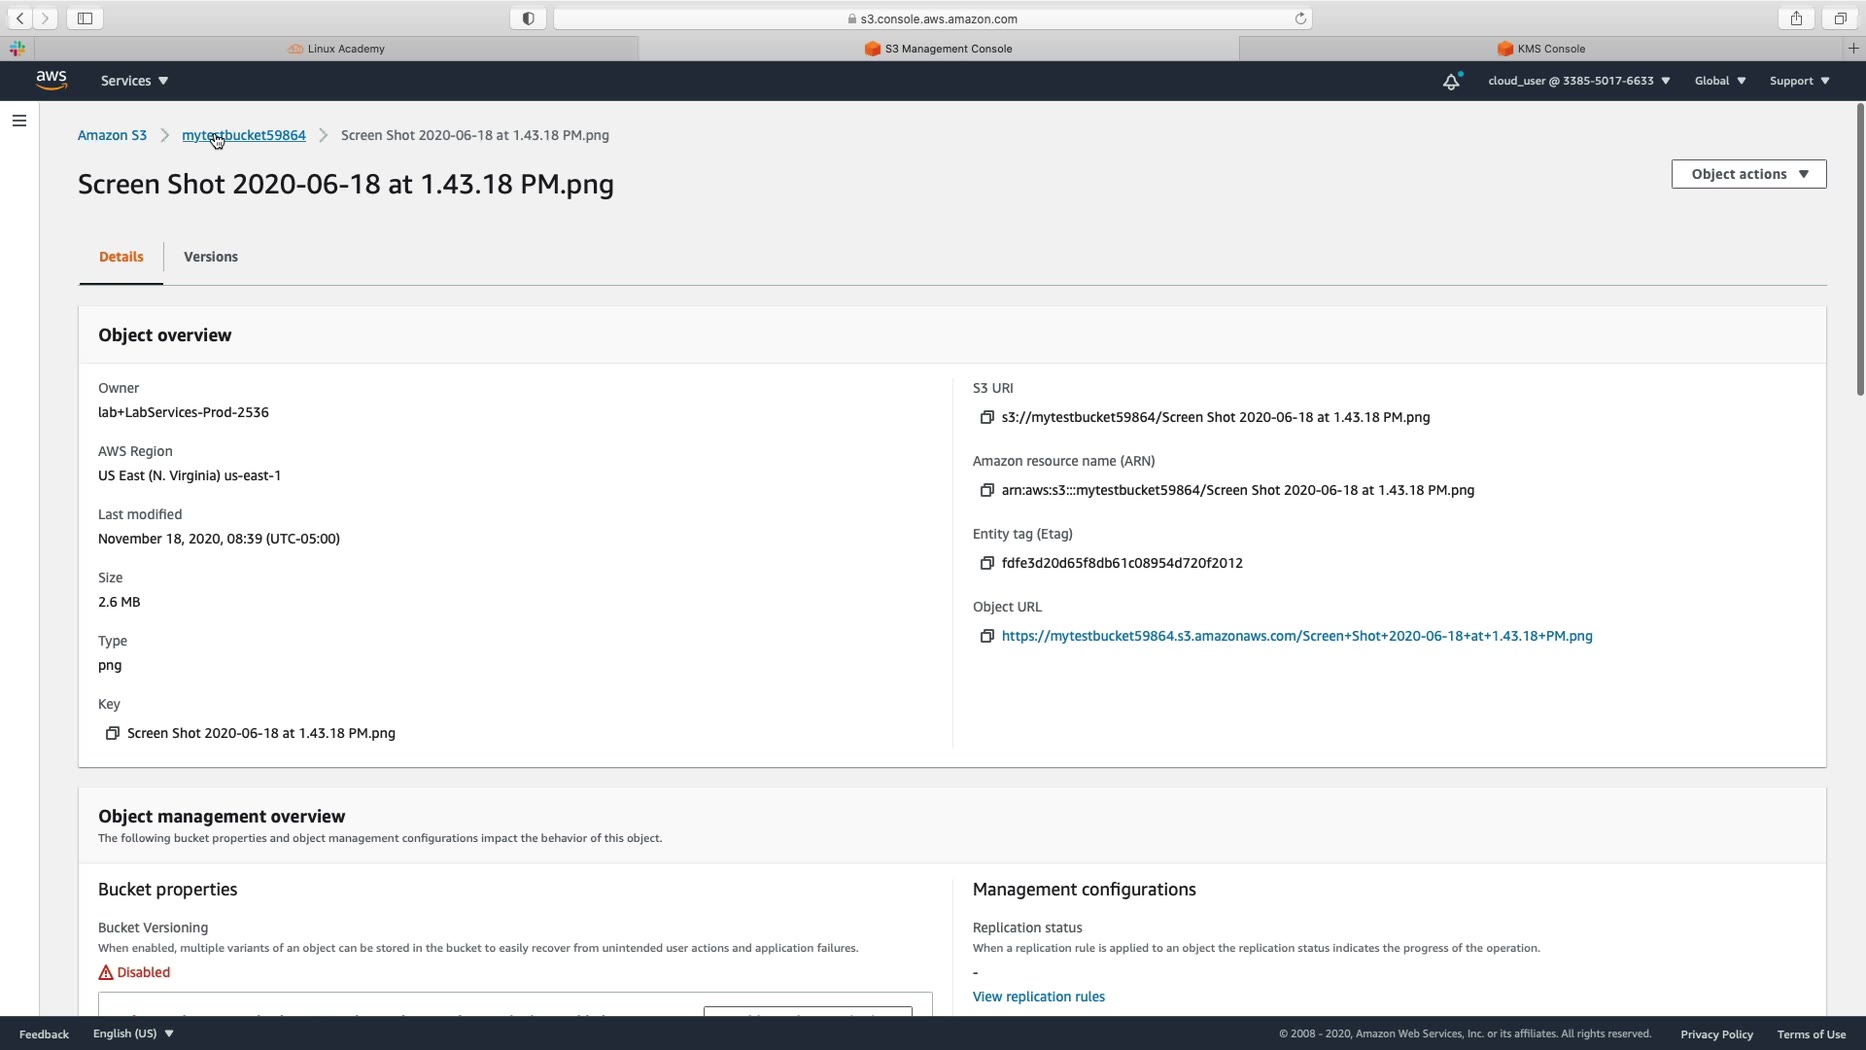
Task: Click the Key filename value
Action: pyautogui.click(x=261, y=733)
